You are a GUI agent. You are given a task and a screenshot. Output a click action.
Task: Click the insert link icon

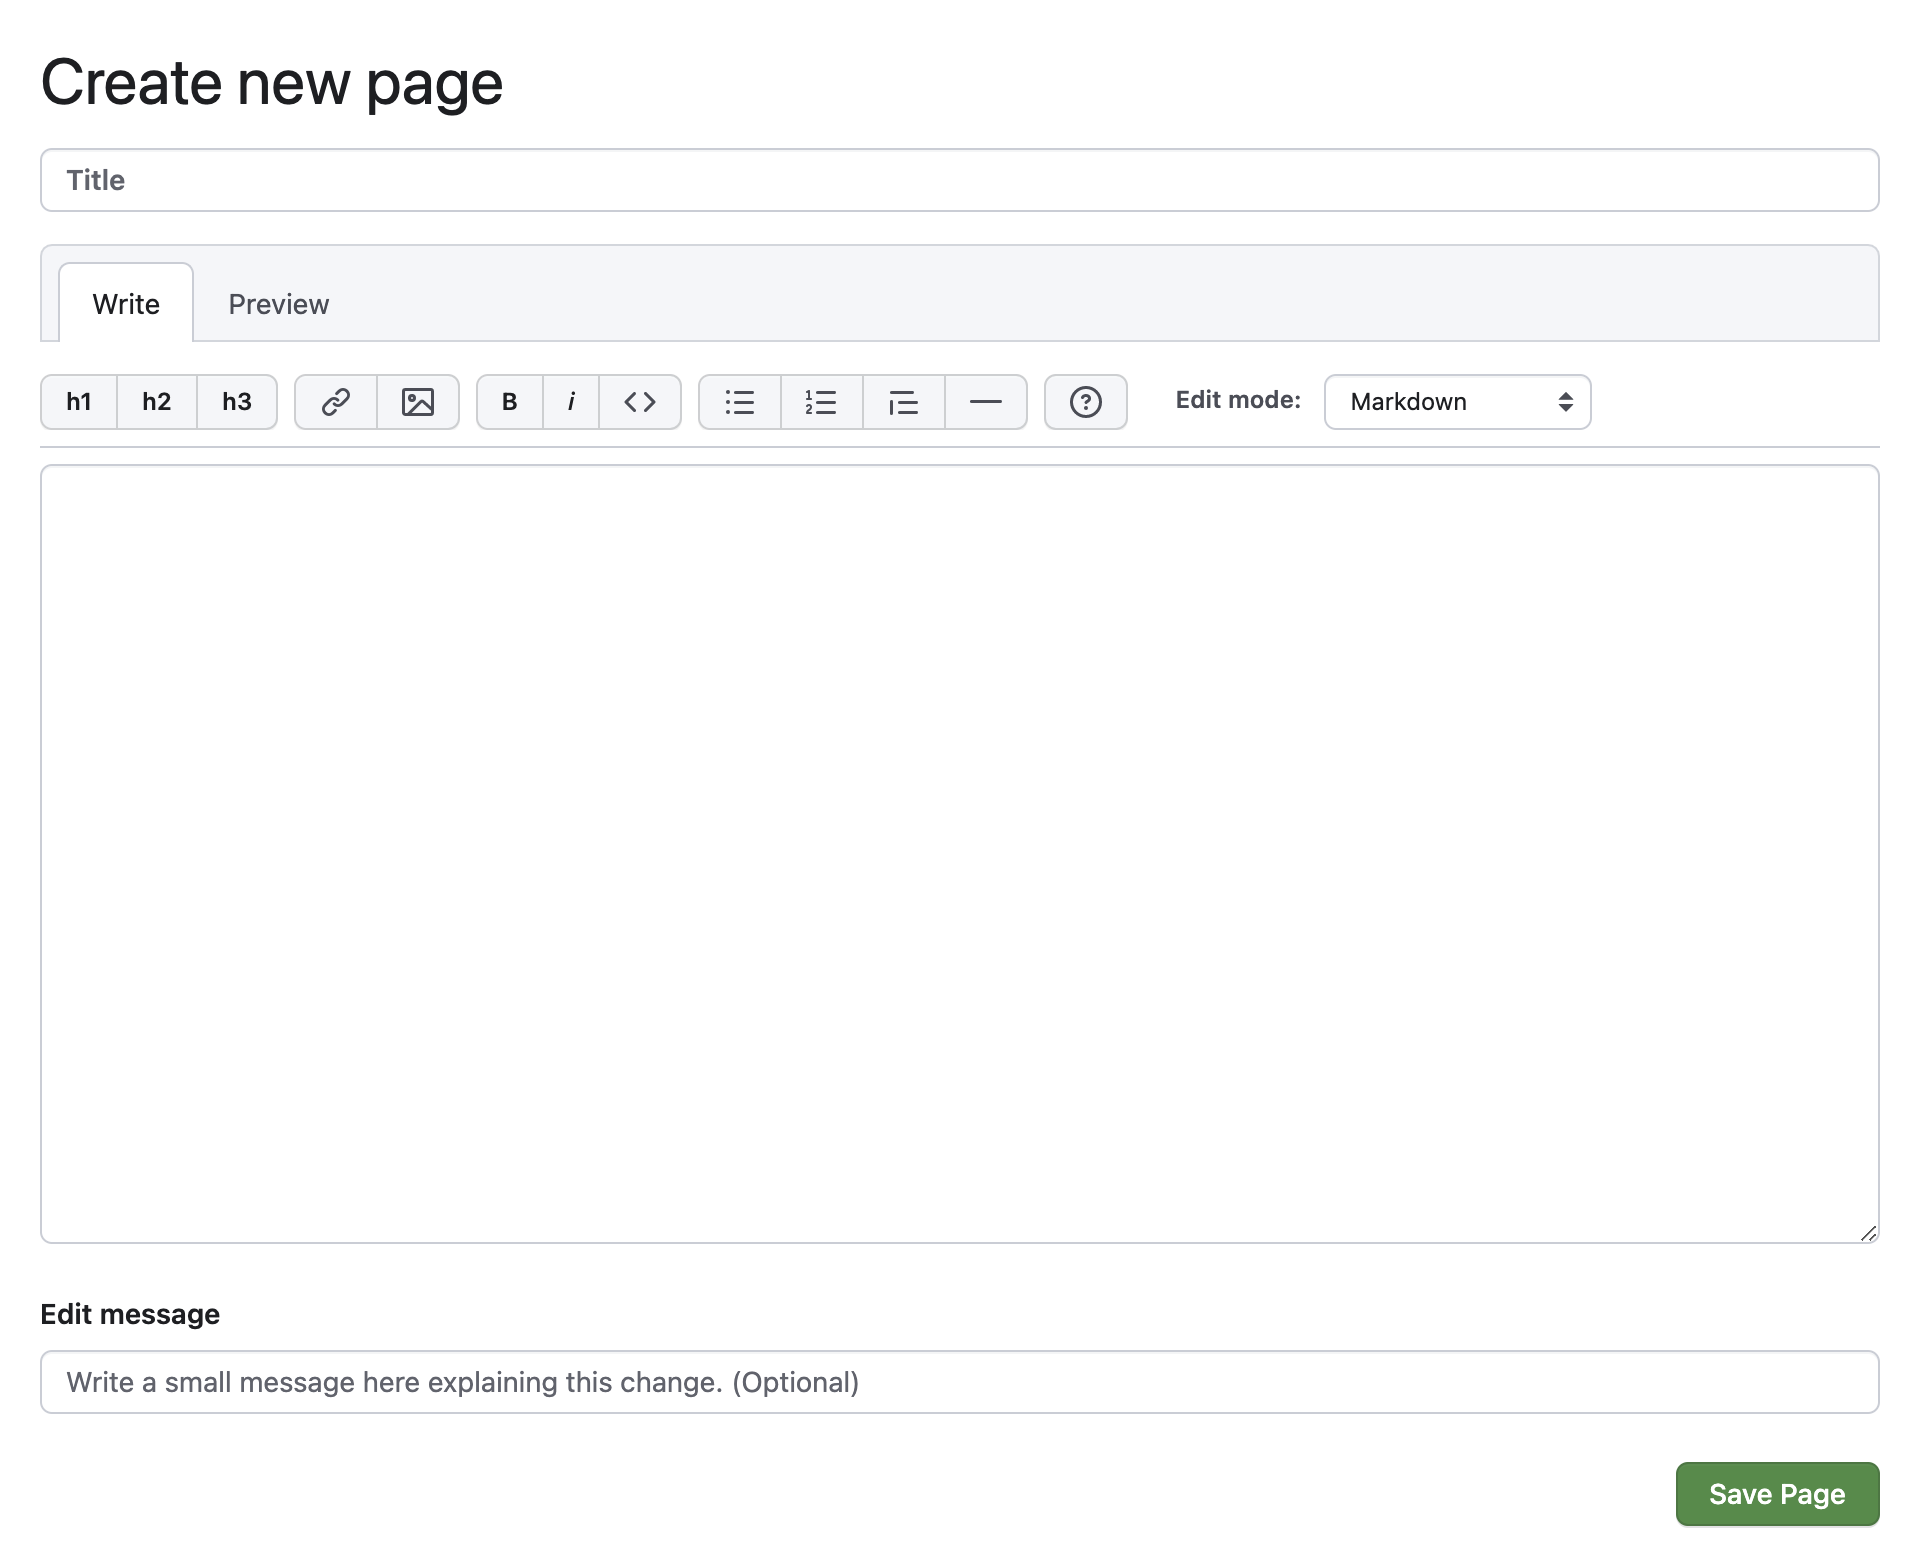click(336, 402)
